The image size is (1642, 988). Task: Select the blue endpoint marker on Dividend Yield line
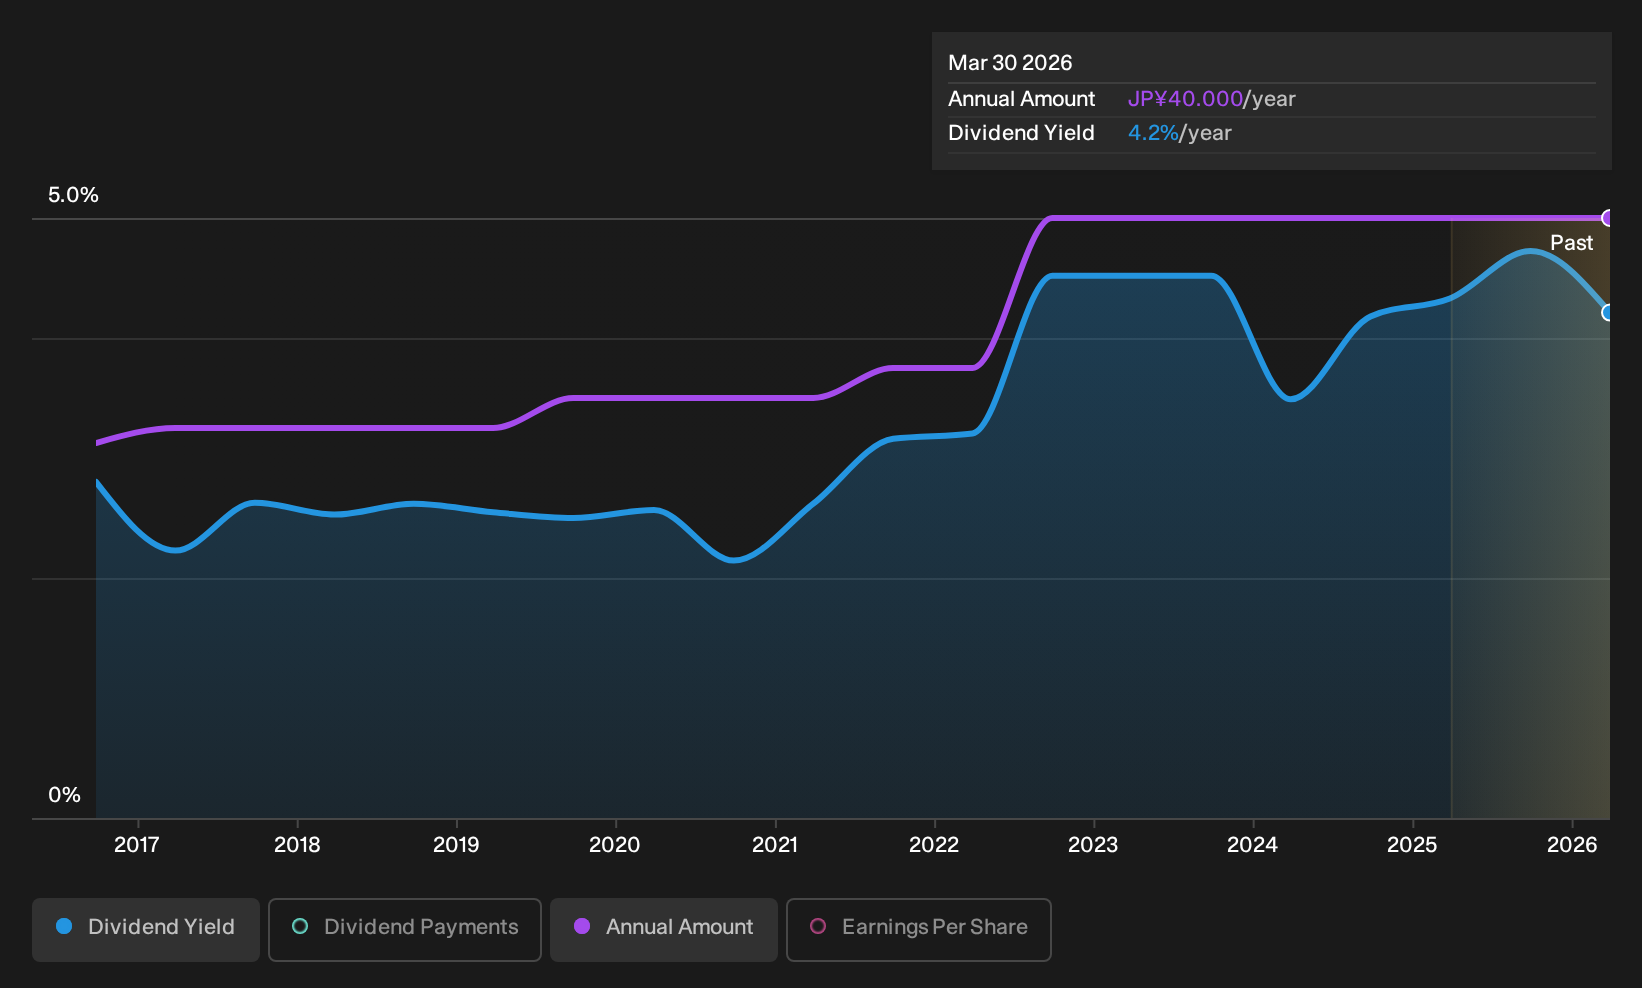coord(1608,313)
